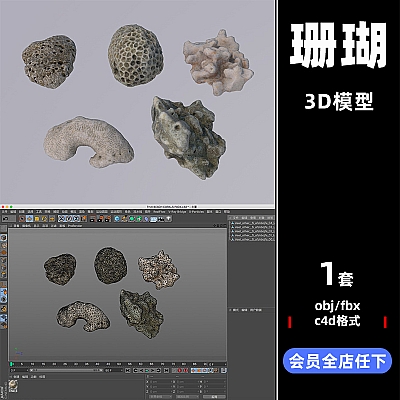Viewport: 400px width, 400px height.
Task: Click the Make Editable icon
Action: pos(3,228)
